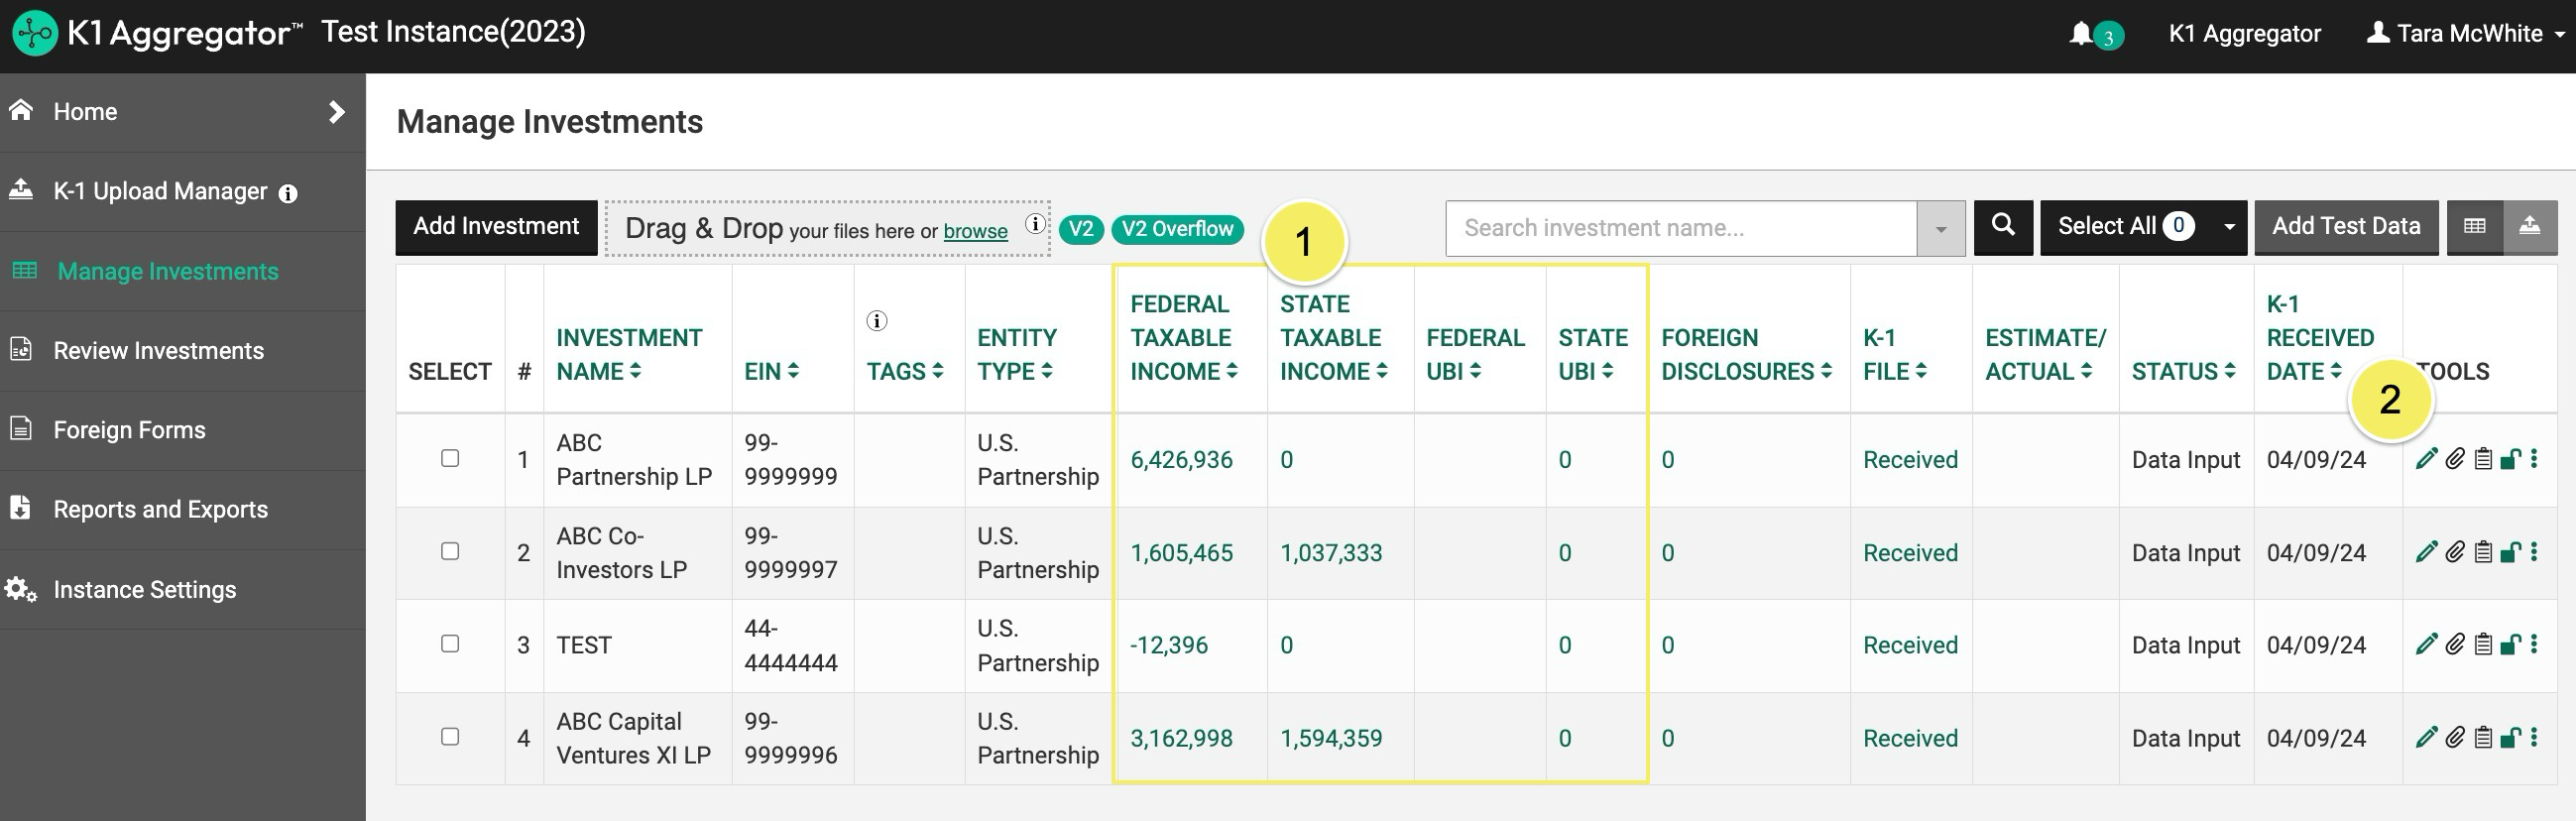Tick checkbox for ABC Capital Ventures XI LP
The height and width of the screenshot is (821, 2576).
point(450,737)
